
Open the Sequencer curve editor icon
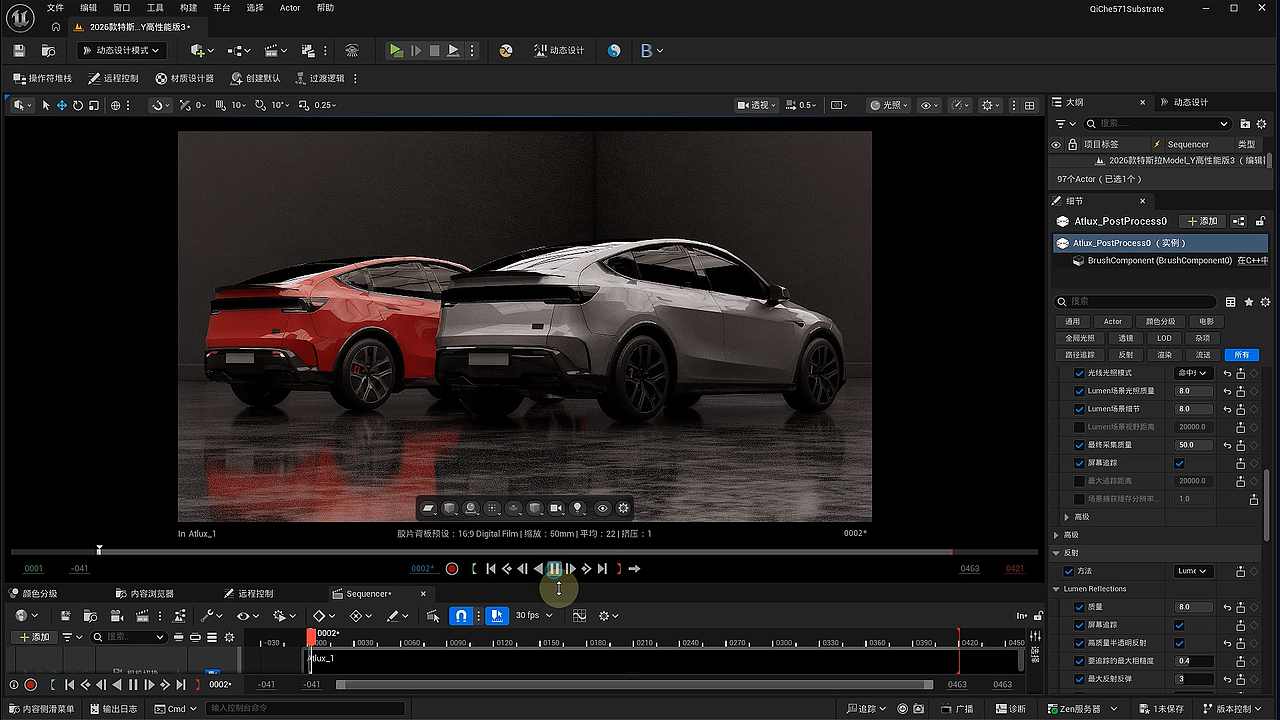579,616
